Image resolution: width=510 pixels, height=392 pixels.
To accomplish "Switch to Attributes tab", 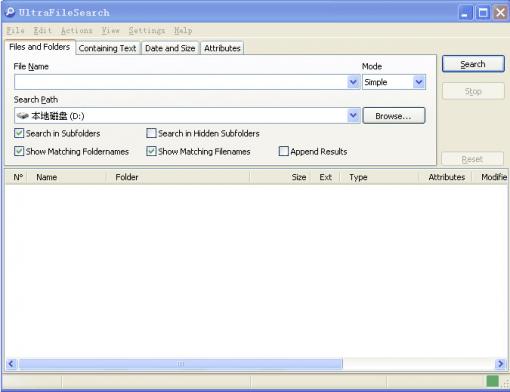I will click(x=222, y=48).
